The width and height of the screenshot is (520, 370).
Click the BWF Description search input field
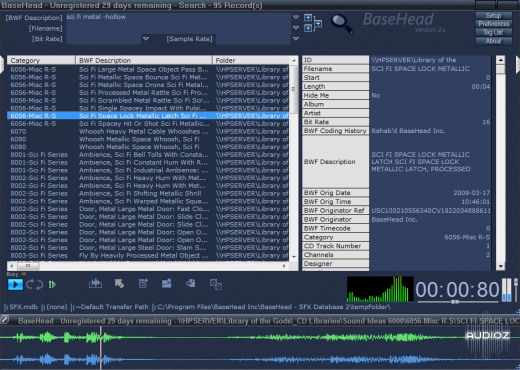click(178, 17)
